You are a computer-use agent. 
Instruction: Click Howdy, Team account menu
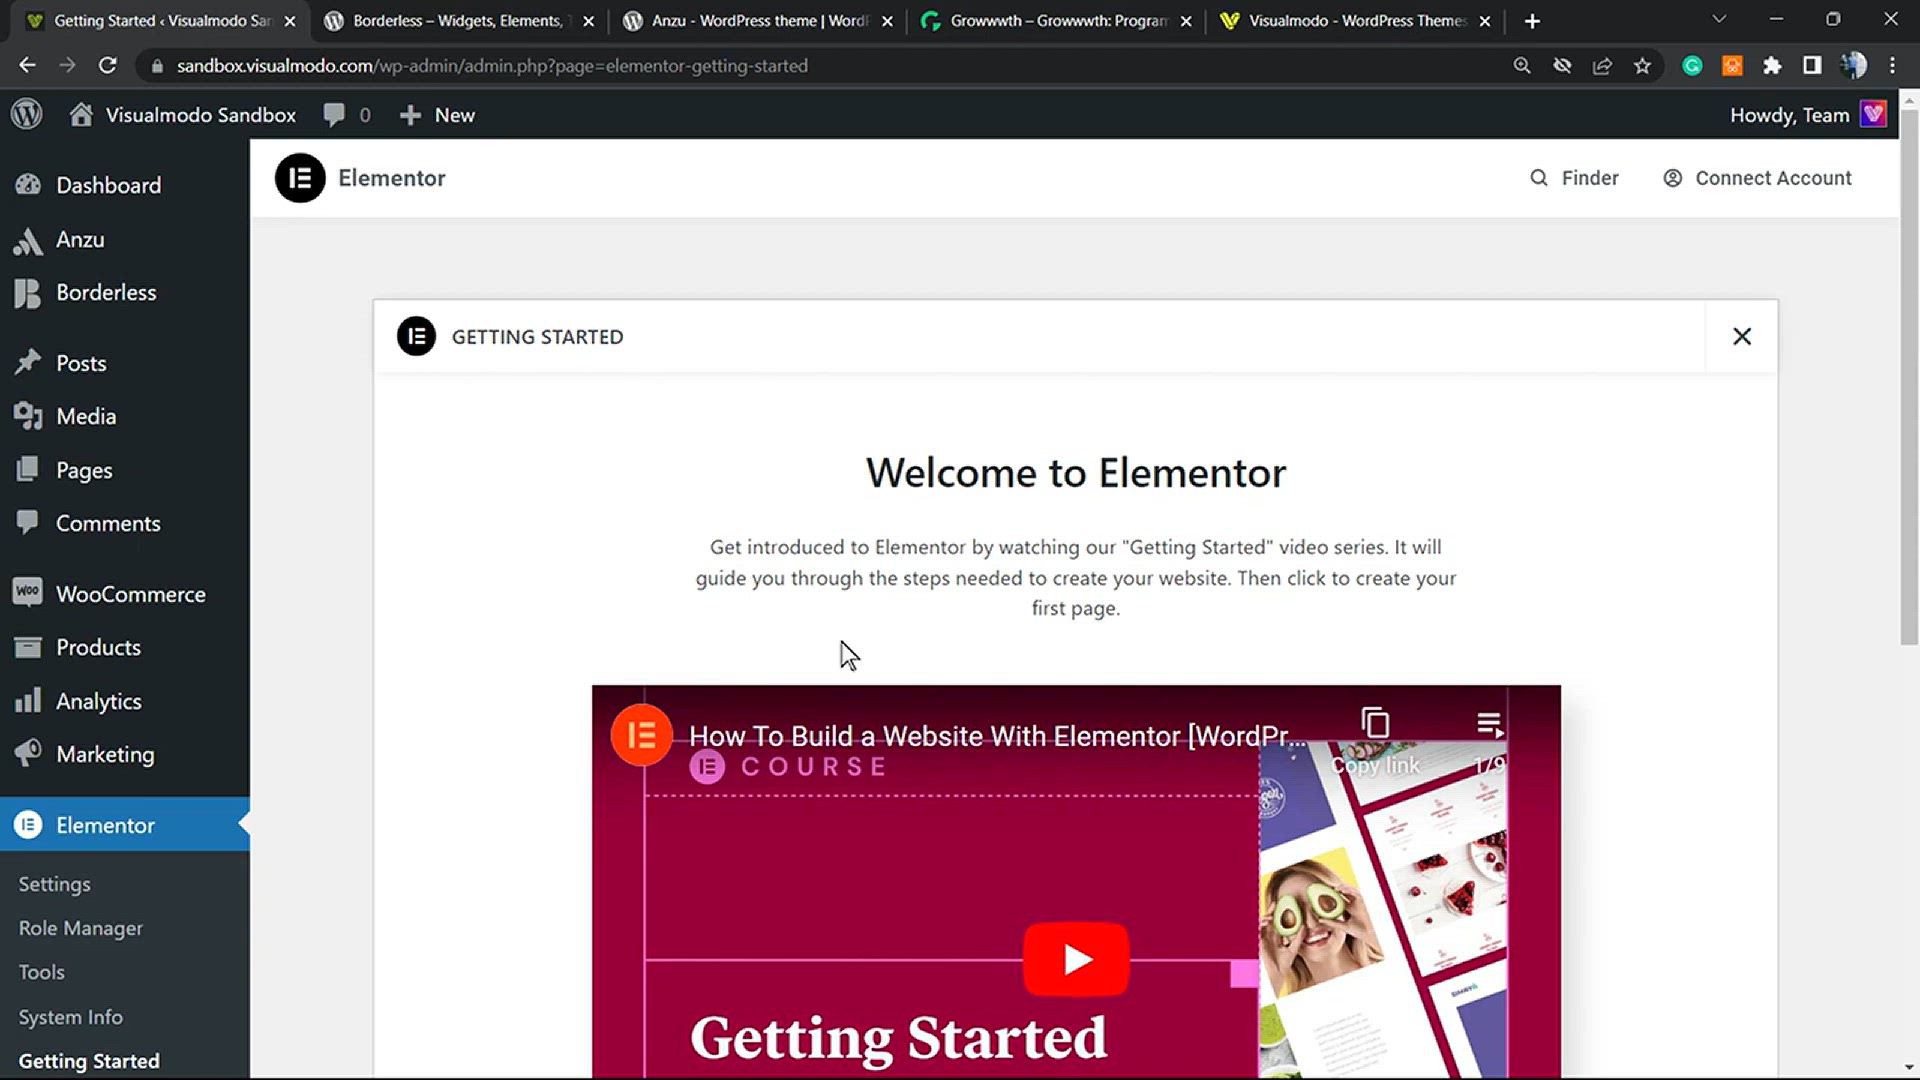point(1790,115)
